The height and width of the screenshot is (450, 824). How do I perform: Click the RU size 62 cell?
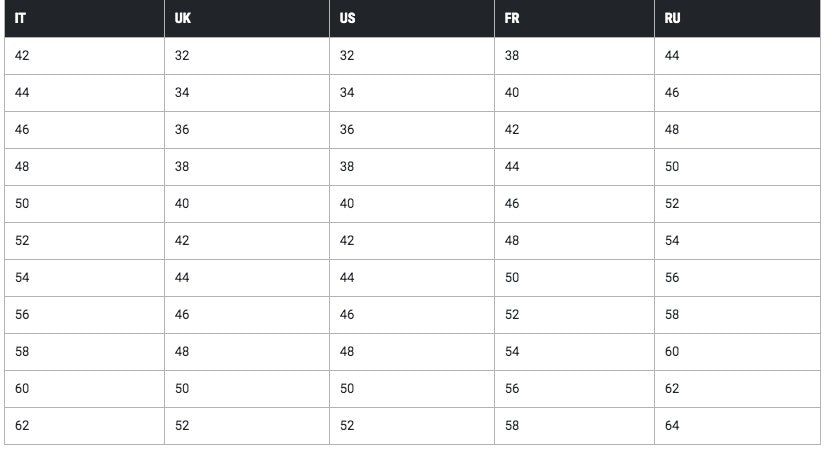(672, 389)
